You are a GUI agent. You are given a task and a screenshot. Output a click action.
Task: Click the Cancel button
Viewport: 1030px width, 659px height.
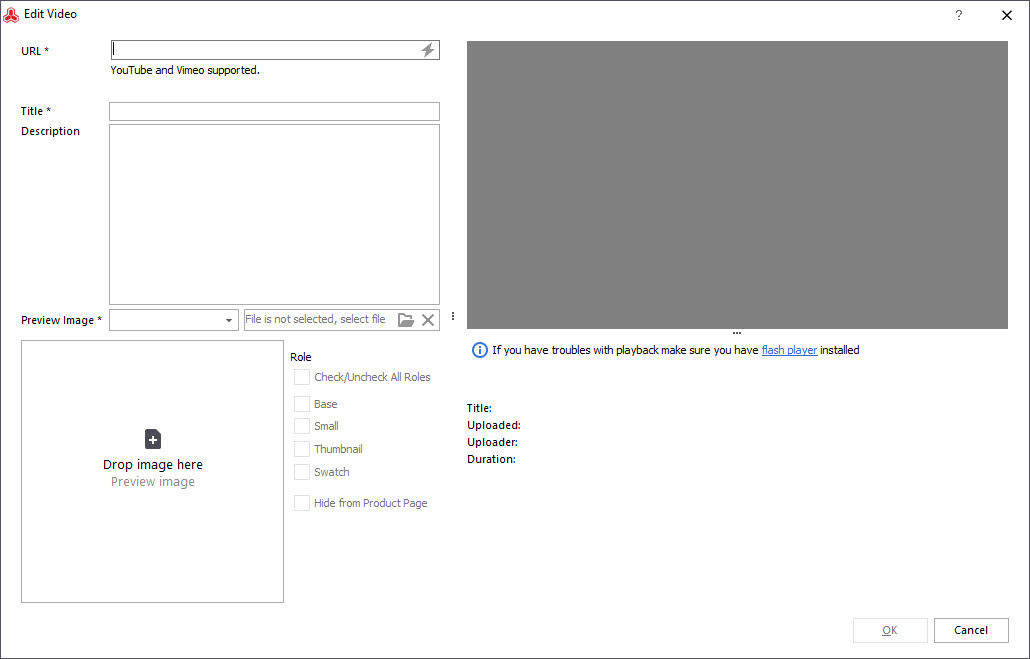[x=971, y=630]
